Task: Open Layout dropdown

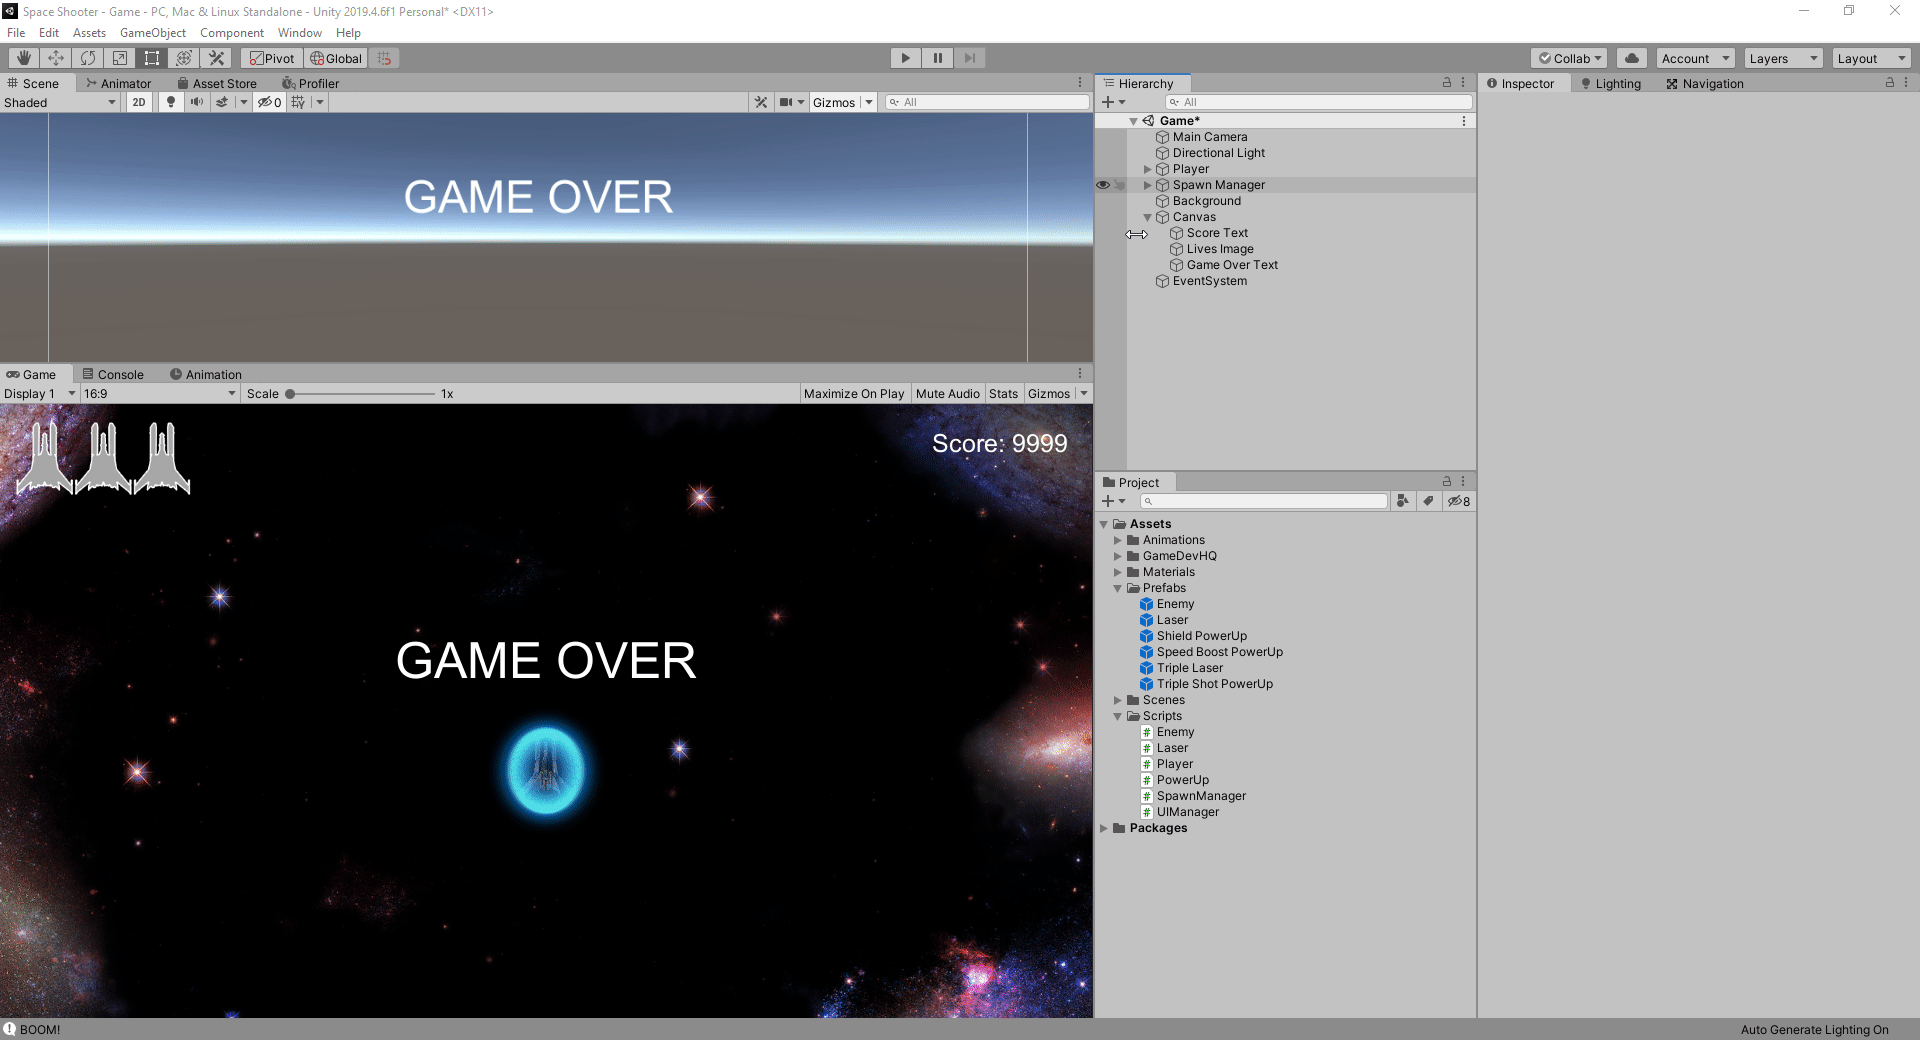Action: (x=1871, y=58)
